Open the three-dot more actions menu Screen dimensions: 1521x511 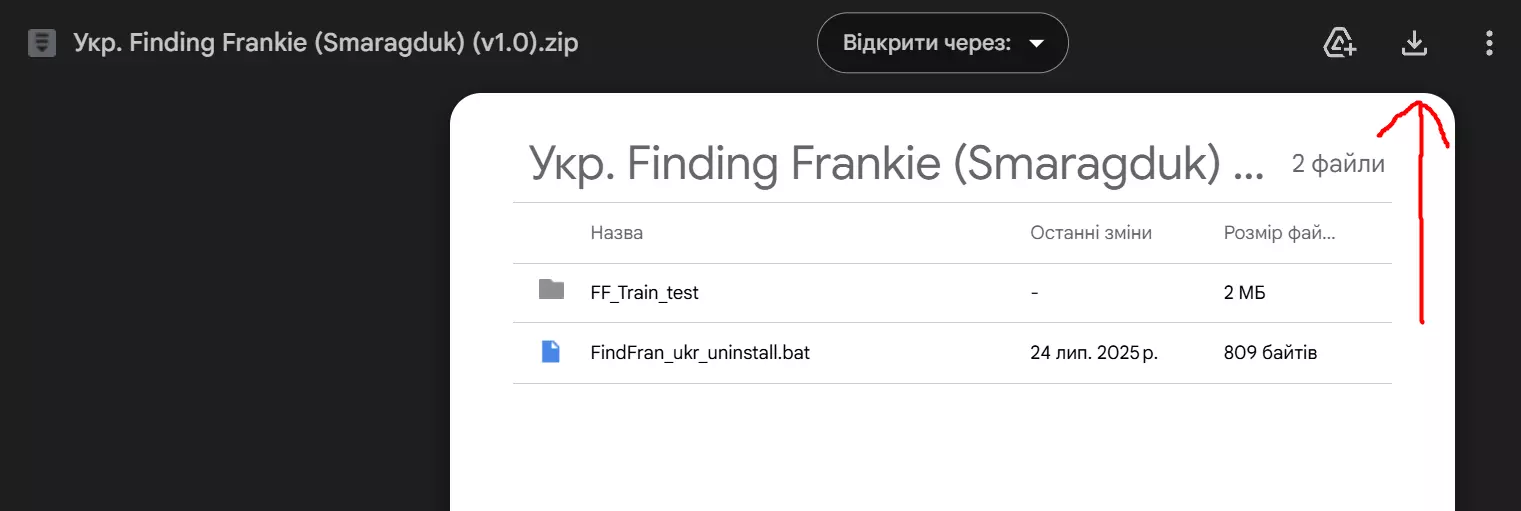pyautogui.click(x=1489, y=43)
